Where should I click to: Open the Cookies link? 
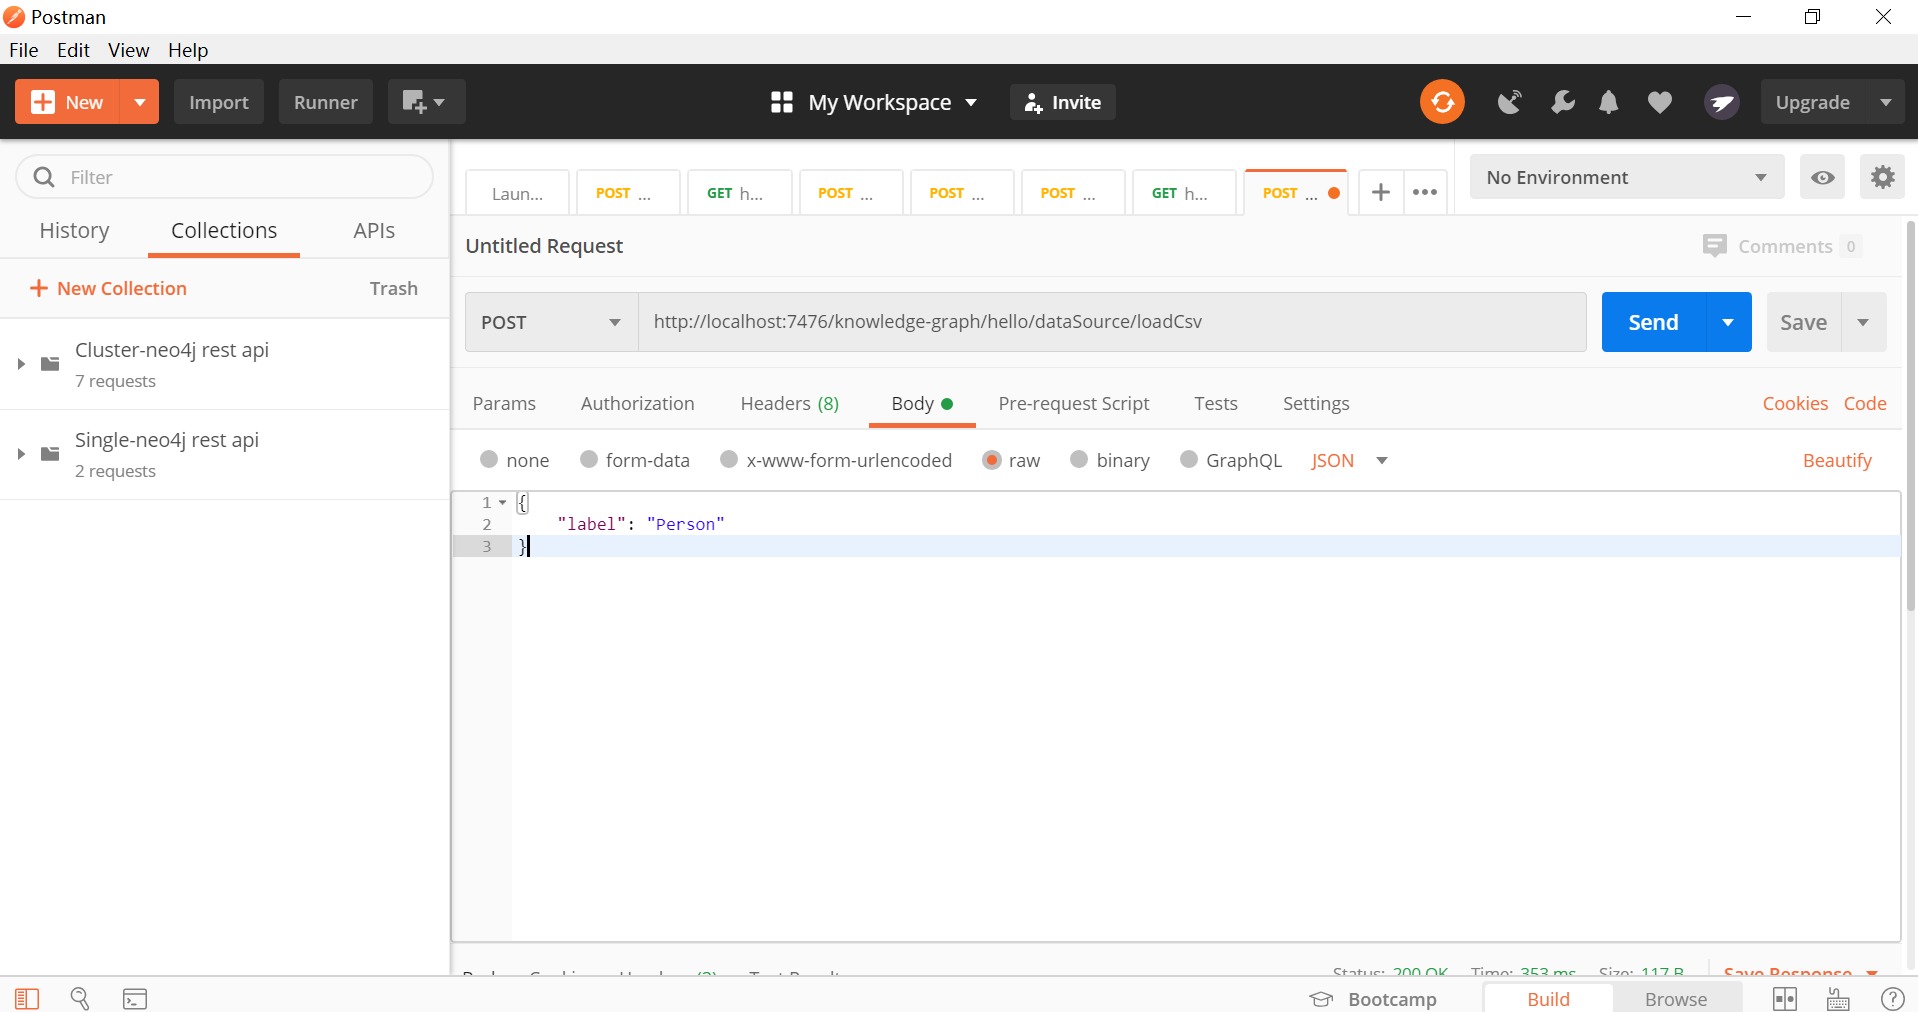tap(1795, 403)
